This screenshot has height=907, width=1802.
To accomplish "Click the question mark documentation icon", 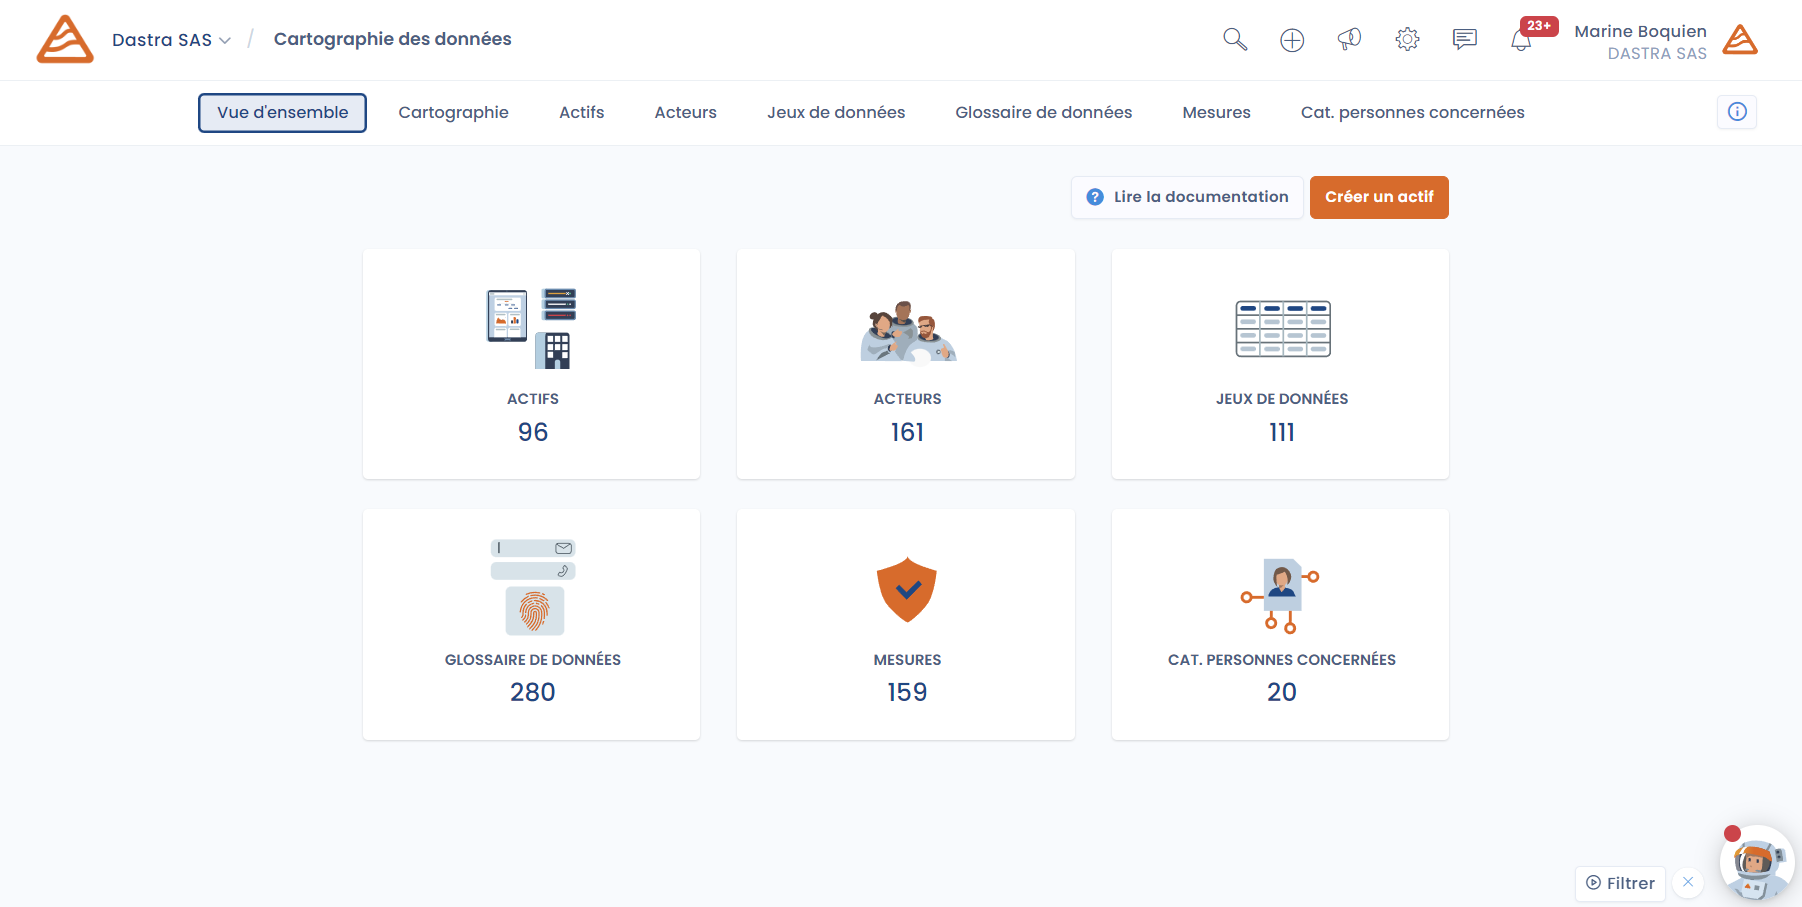I will coord(1095,197).
